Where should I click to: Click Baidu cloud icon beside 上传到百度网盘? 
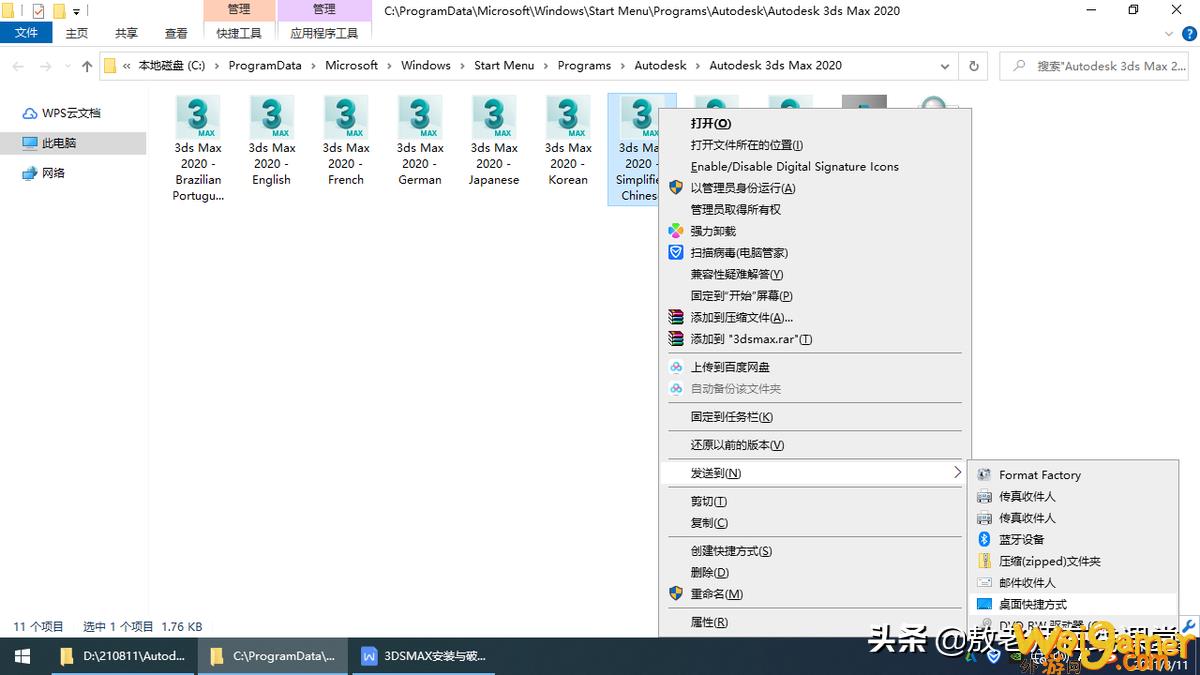click(676, 367)
